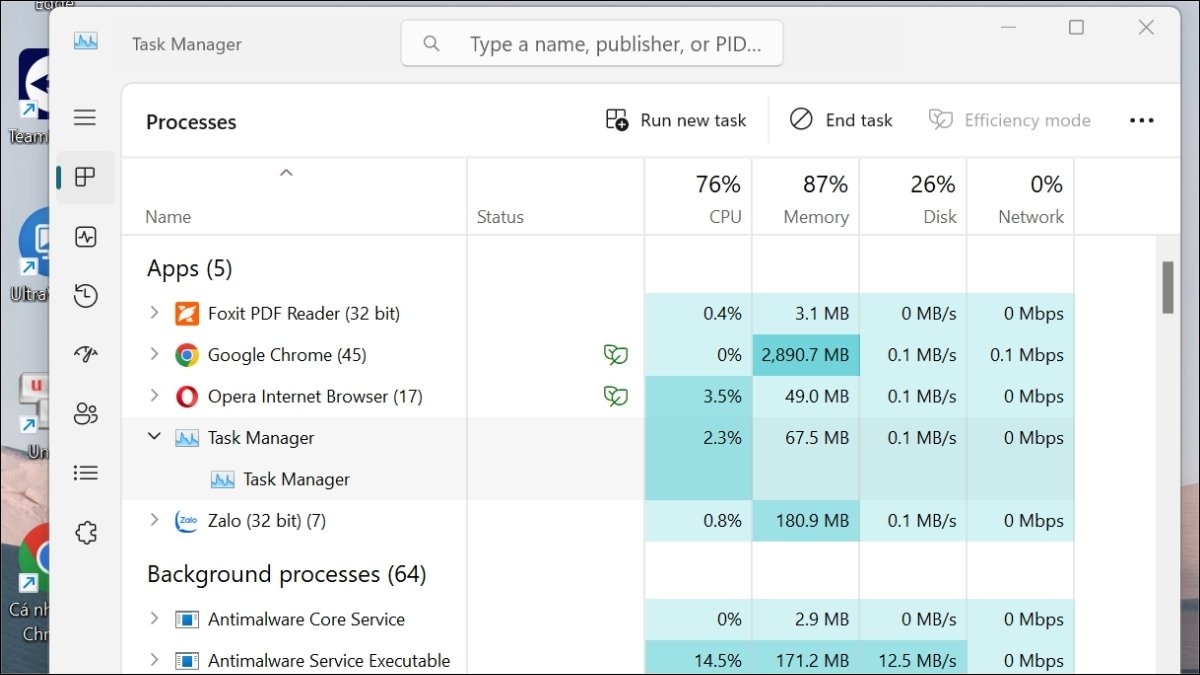Expand the Antimalware Core Service entry
The height and width of the screenshot is (675, 1200).
click(154, 619)
